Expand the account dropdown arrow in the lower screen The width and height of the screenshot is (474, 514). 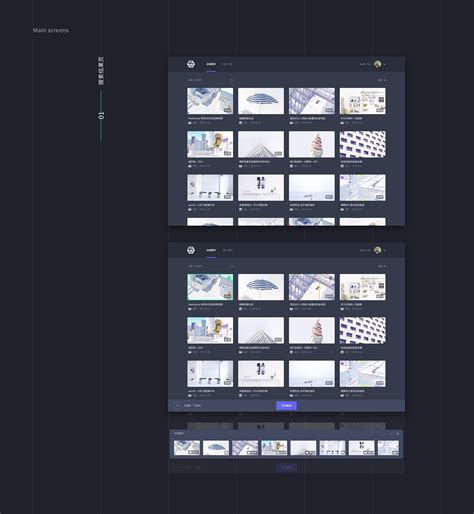tap(385, 250)
